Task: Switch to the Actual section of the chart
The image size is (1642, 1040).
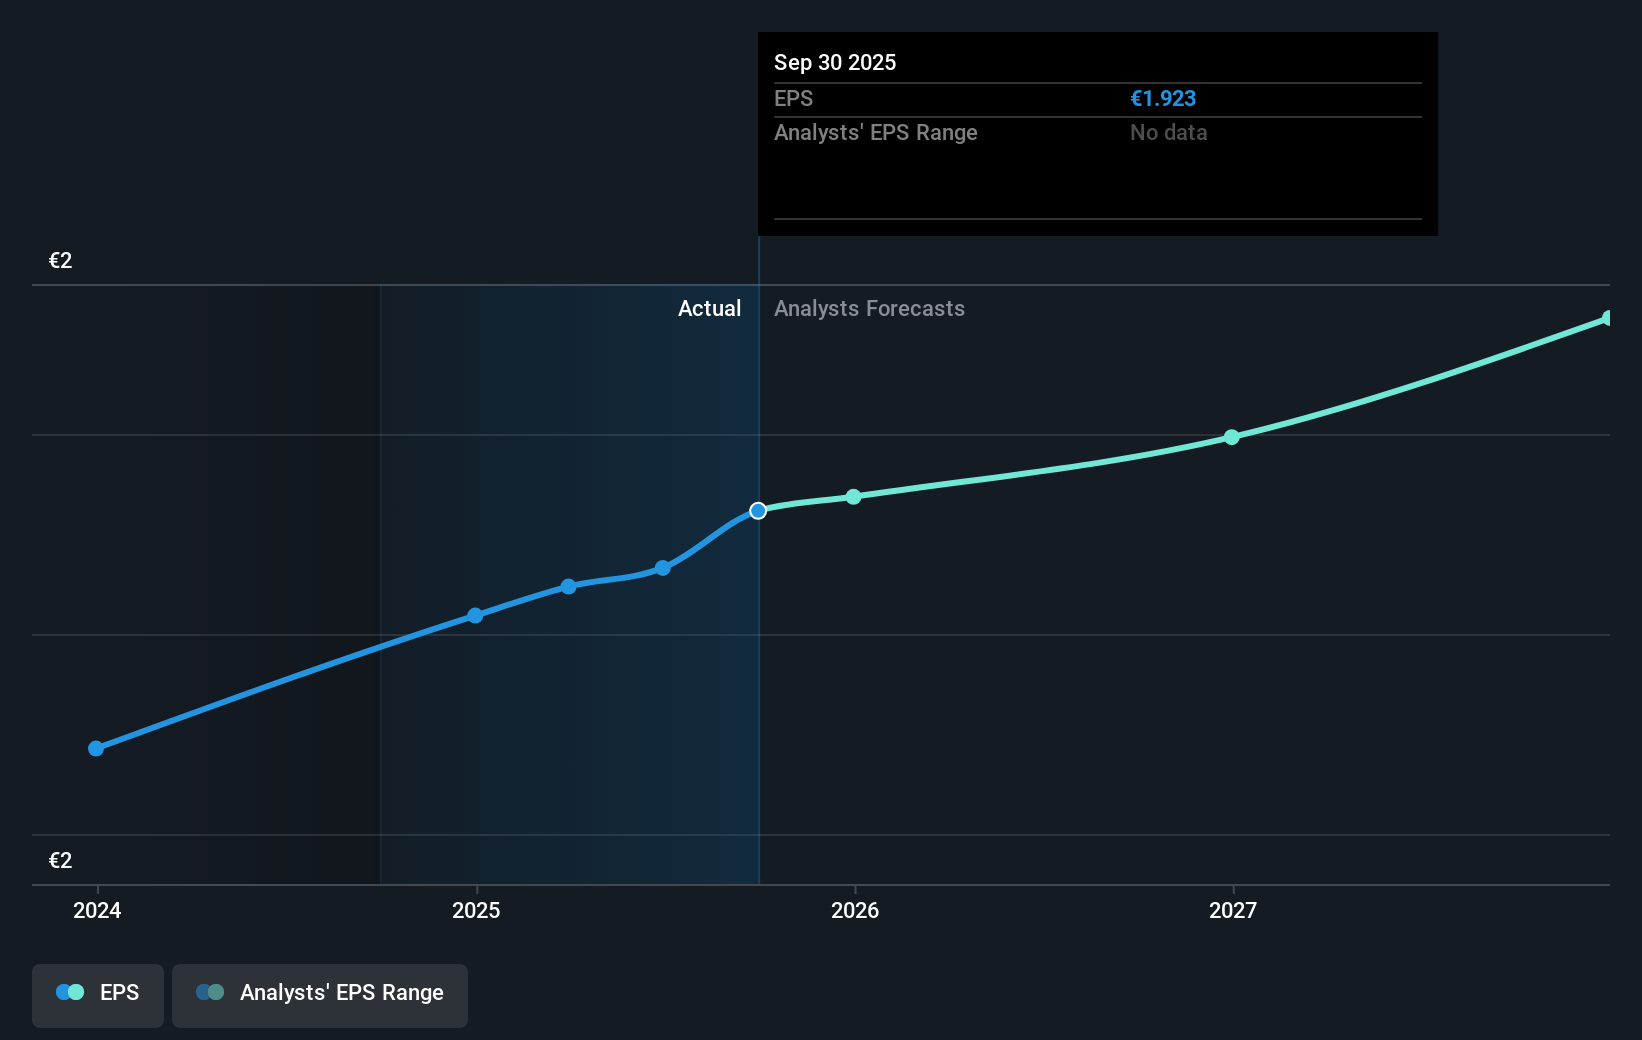Action: [x=709, y=308]
